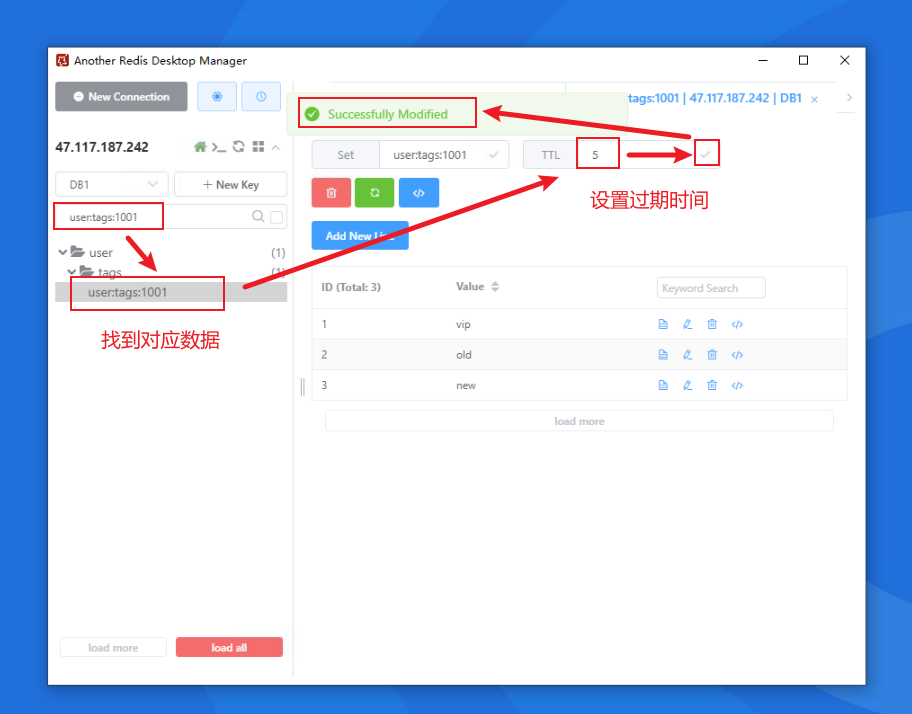This screenshot has height=714, width=912.
Task: Refresh key with green button
Action: point(375,192)
